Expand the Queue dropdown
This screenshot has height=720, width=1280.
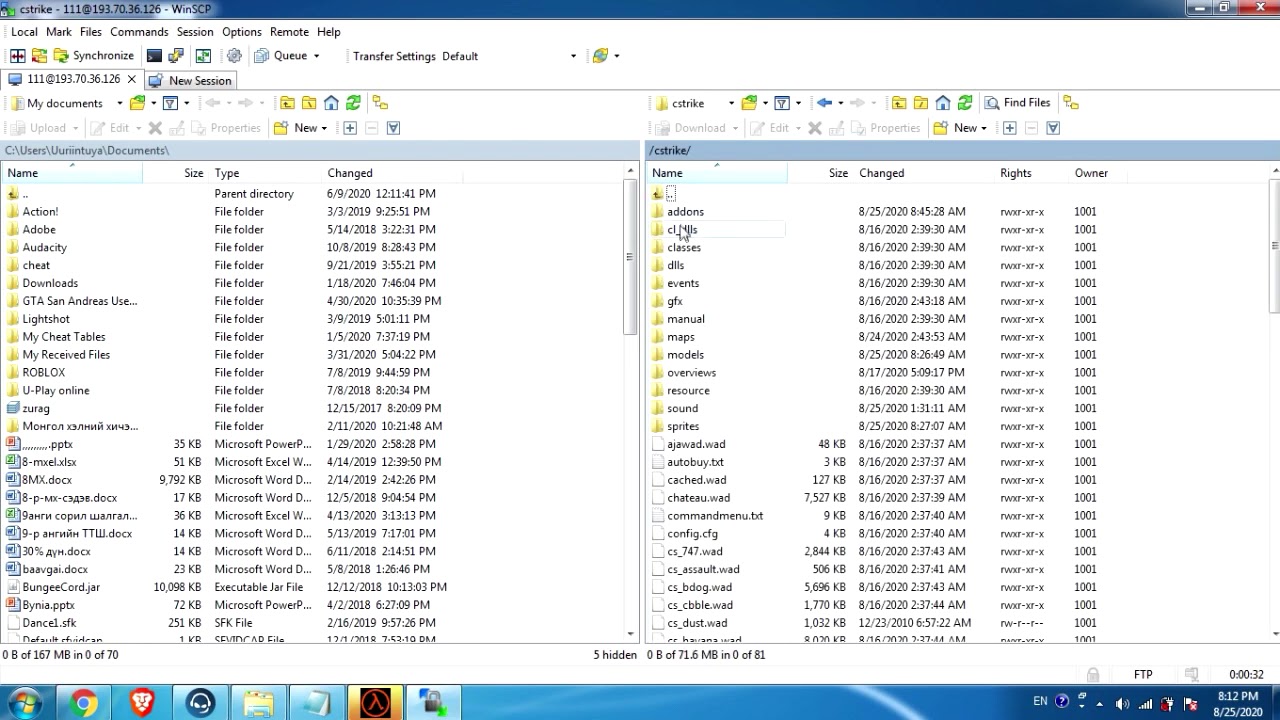click(x=316, y=56)
